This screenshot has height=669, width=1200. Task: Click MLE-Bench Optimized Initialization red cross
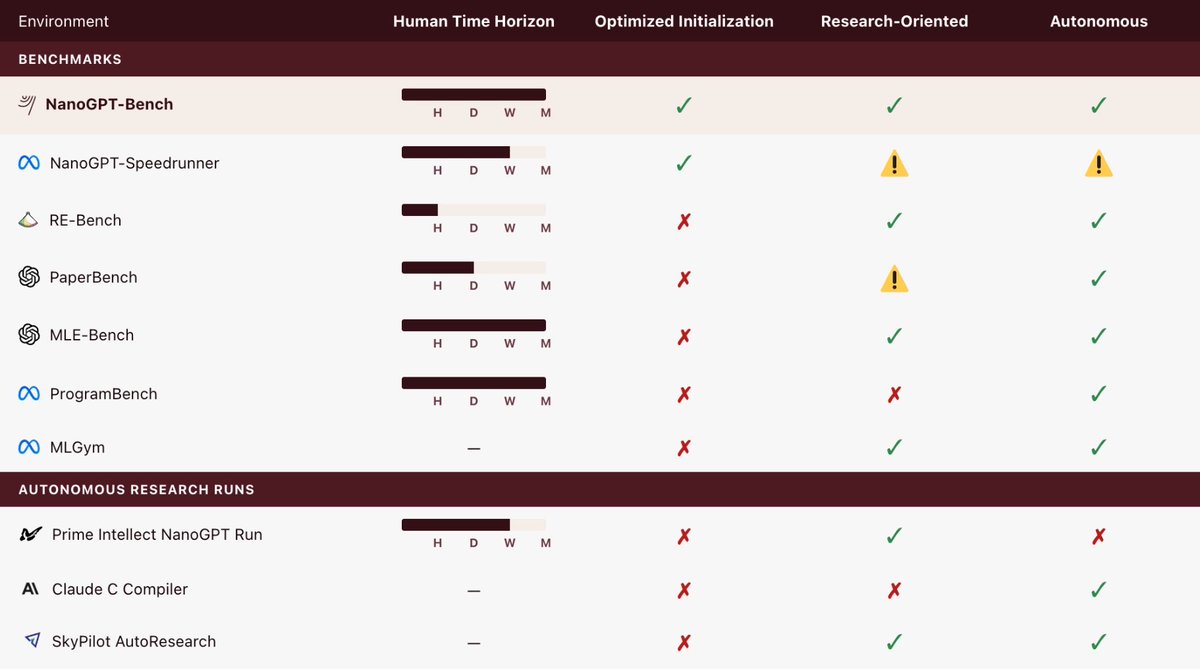tap(684, 336)
